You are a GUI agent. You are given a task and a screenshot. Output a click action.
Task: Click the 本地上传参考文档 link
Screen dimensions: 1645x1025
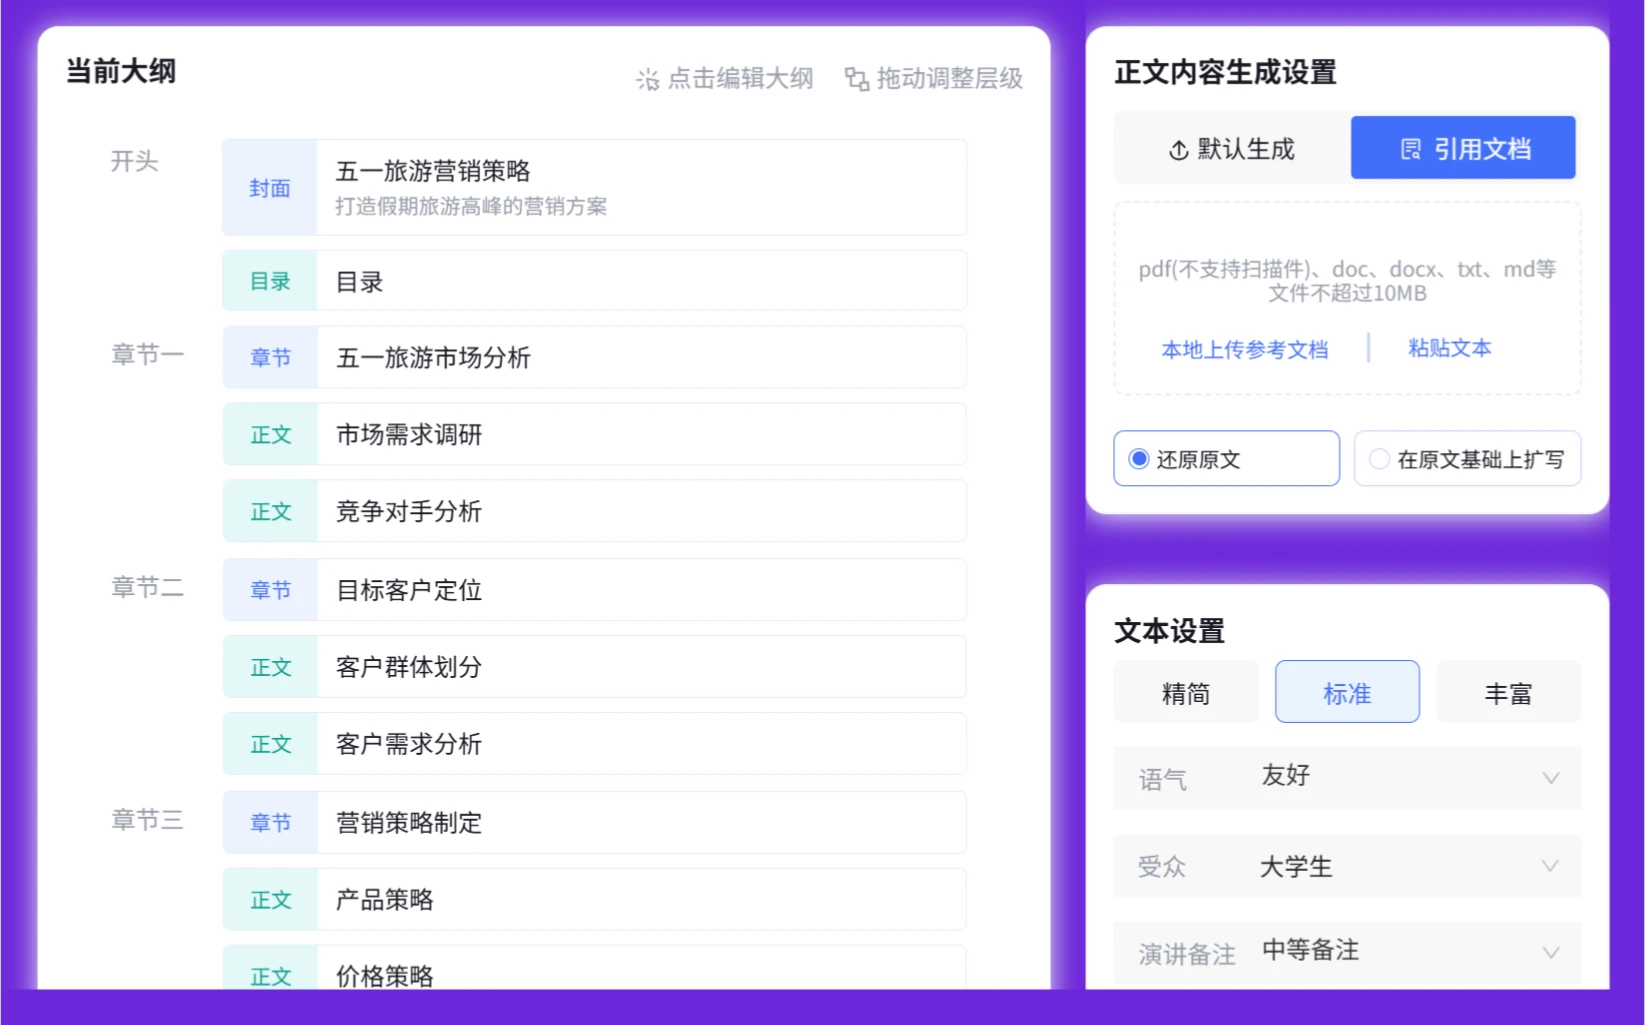tap(1245, 349)
